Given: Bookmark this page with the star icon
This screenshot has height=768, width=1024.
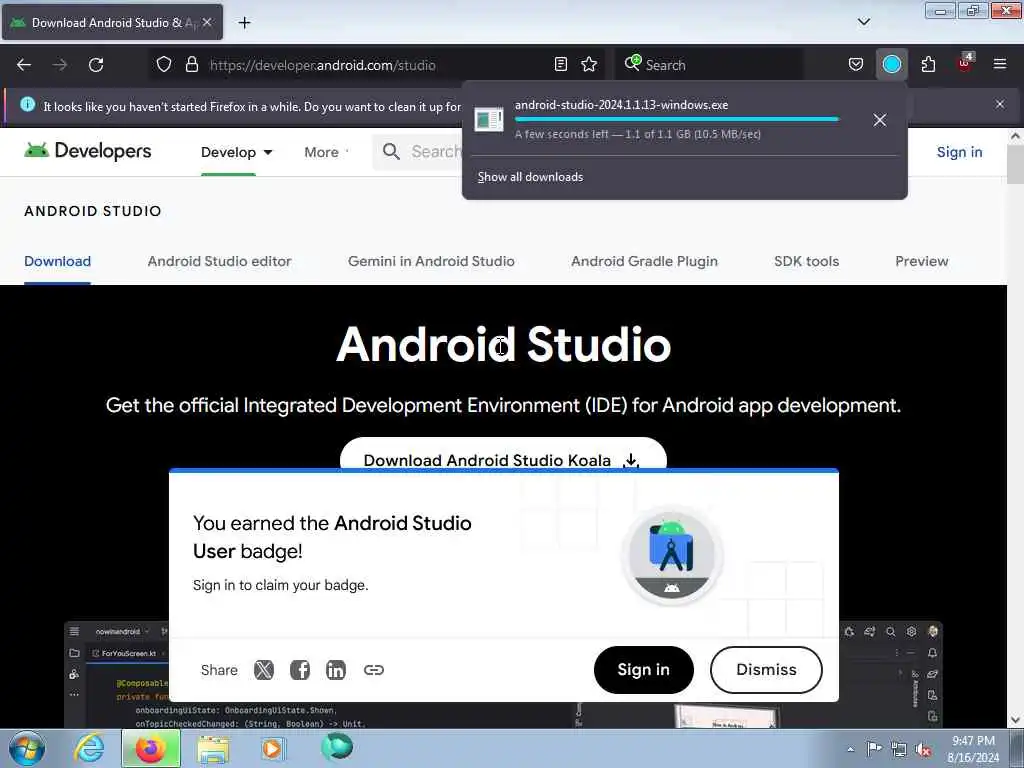Looking at the screenshot, I should pyautogui.click(x=589, y=65).
